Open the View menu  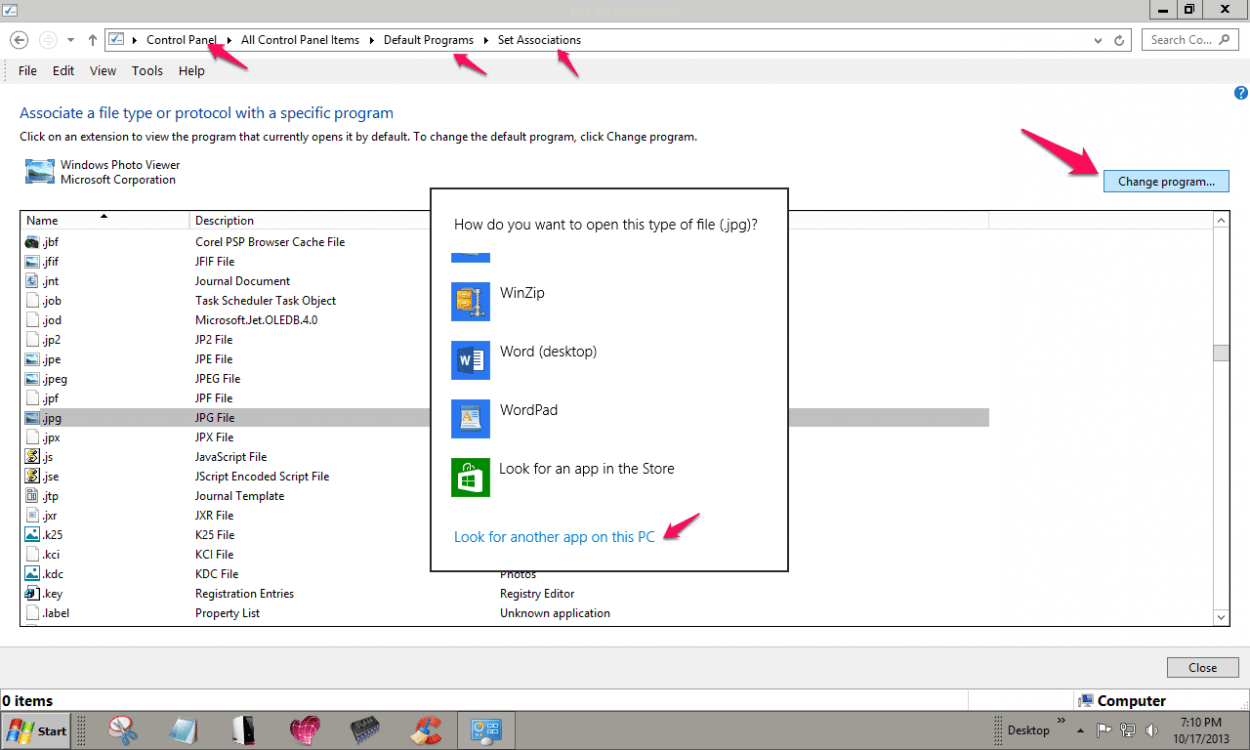102,70
